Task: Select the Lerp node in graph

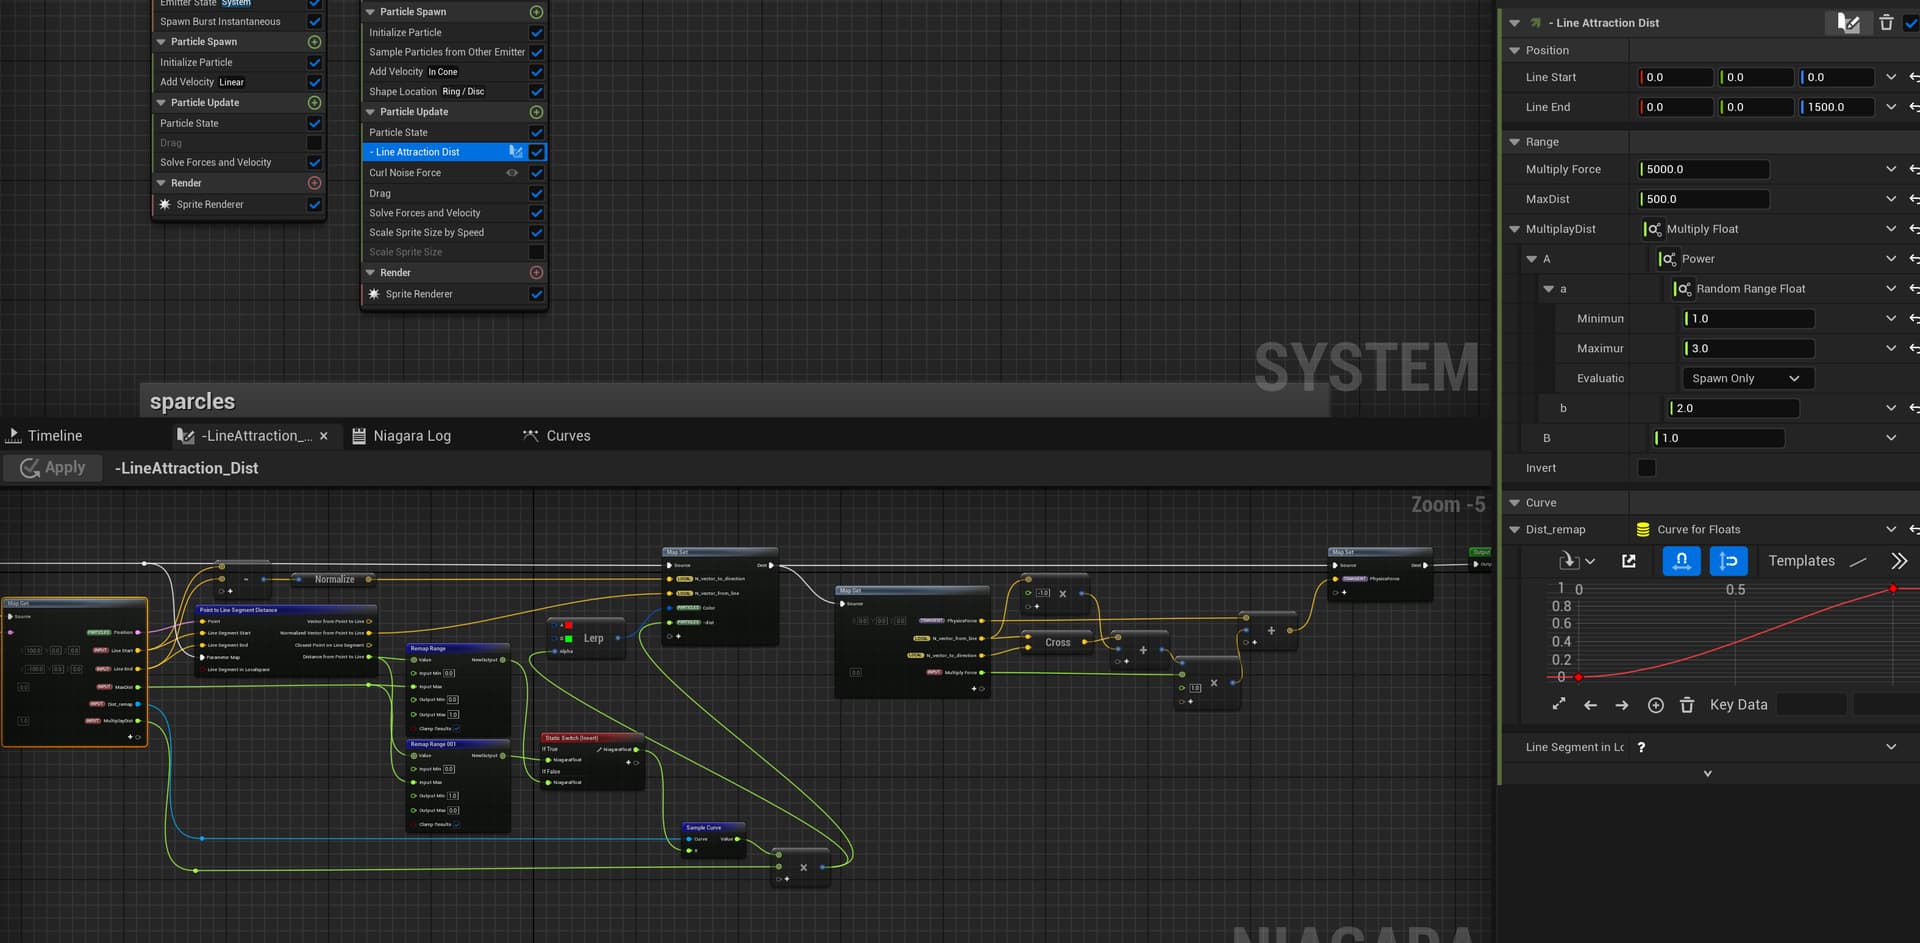Action: pos(587,637)
